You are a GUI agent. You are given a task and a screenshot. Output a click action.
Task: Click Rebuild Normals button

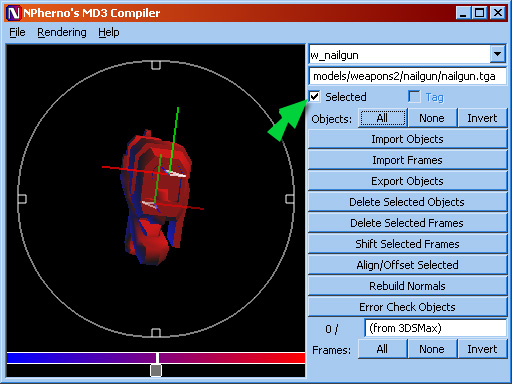(x=407, y=286)
